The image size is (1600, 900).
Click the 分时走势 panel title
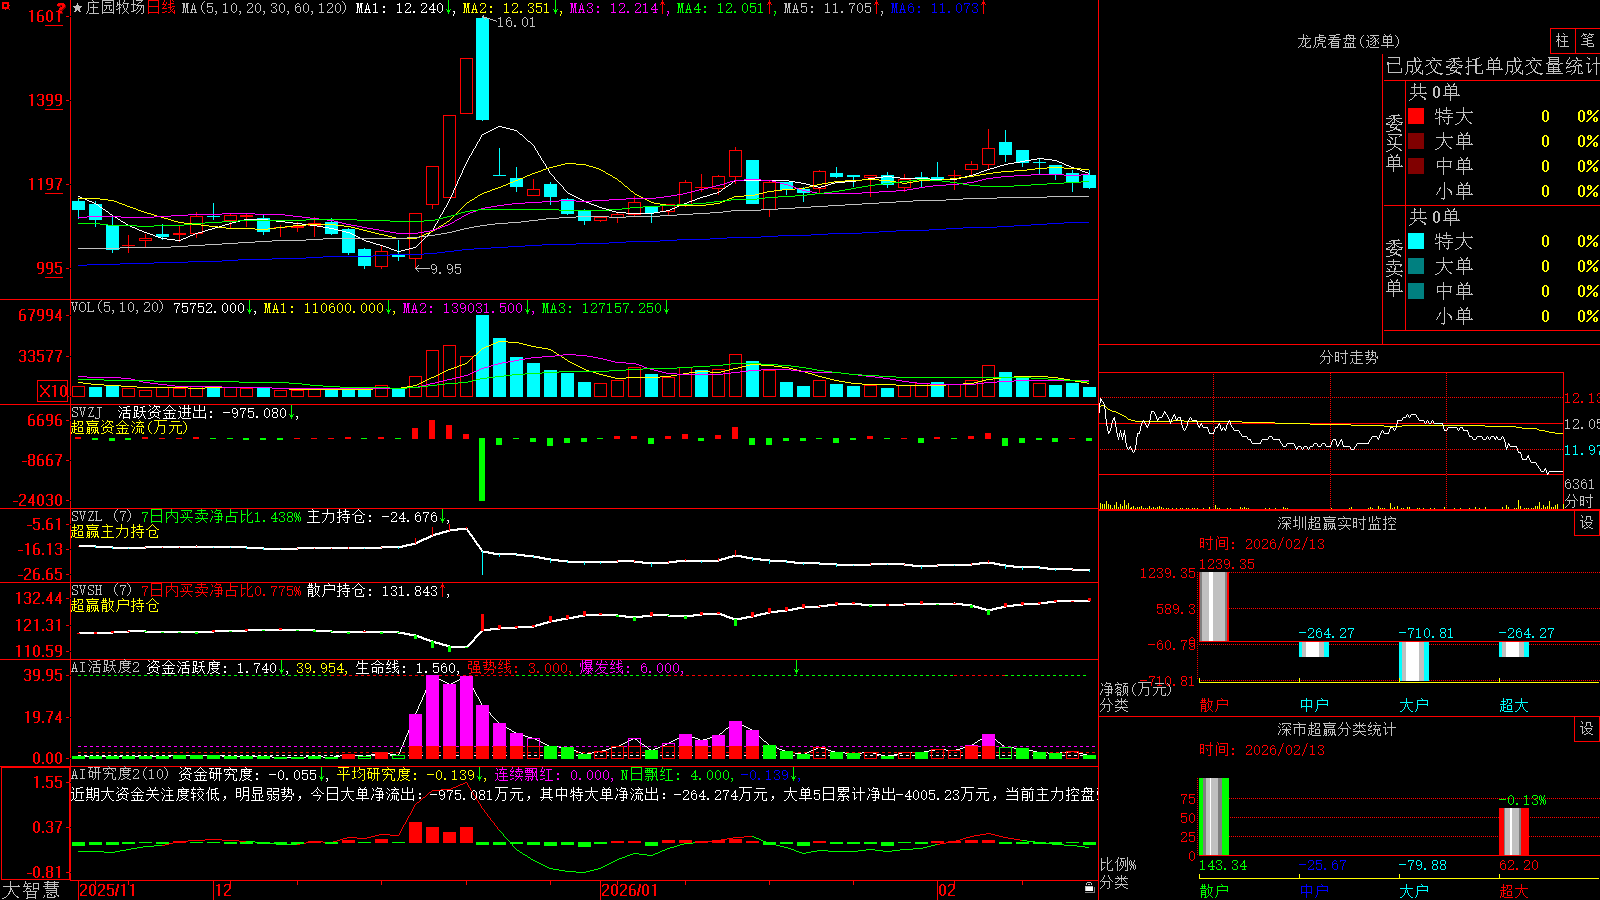(x=1348, y=357)
